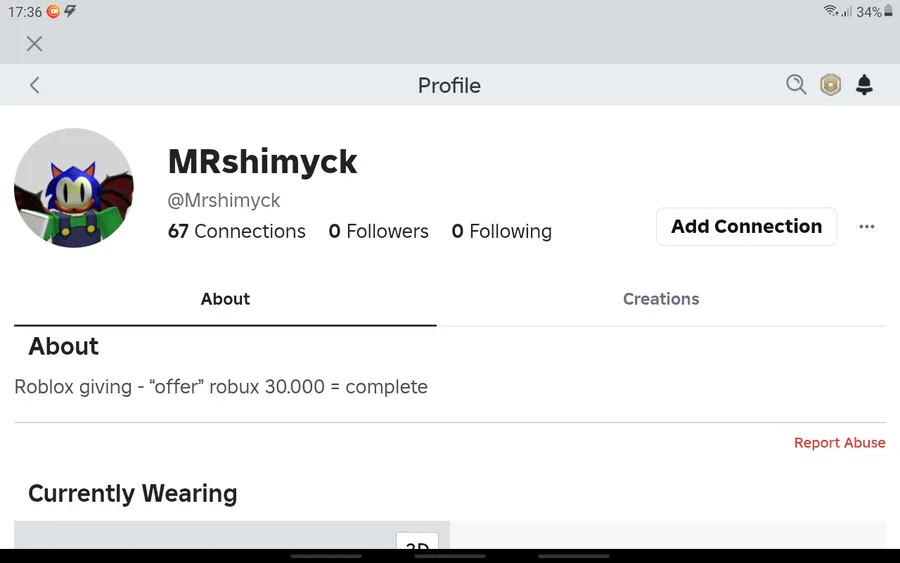This screenshot has width=900, height=563.
Task: Open the three-dot more options menu
Action: pos(867,227)
